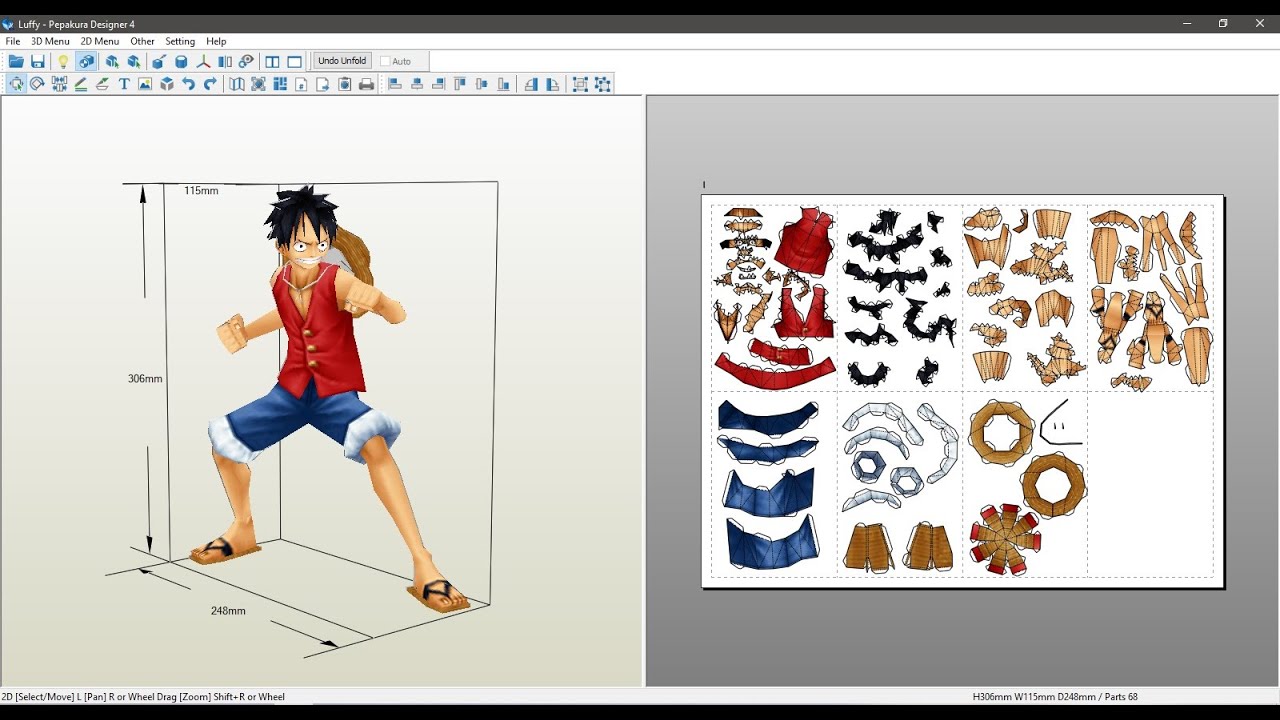
Task: Select the pencil Edit Flaps tool
Action: pos(81,84)
